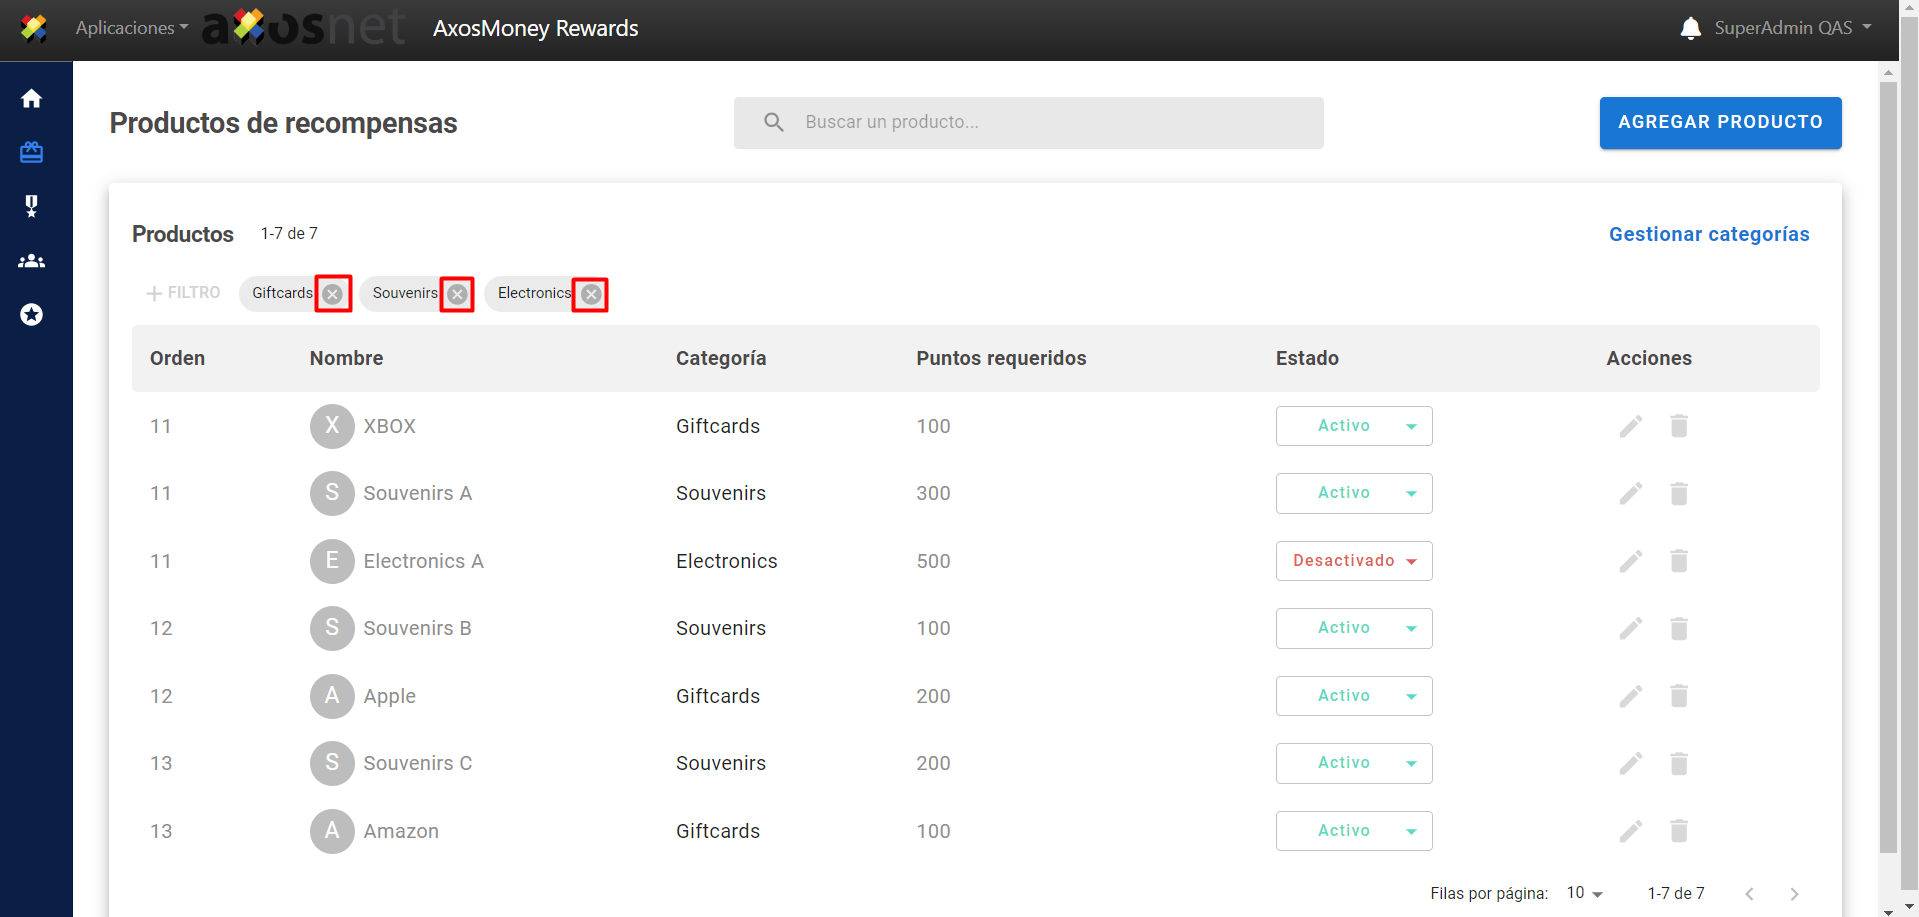Select the gift rewards icon in sidebar
The image size is (1919, 917).
tap(32, 152)
